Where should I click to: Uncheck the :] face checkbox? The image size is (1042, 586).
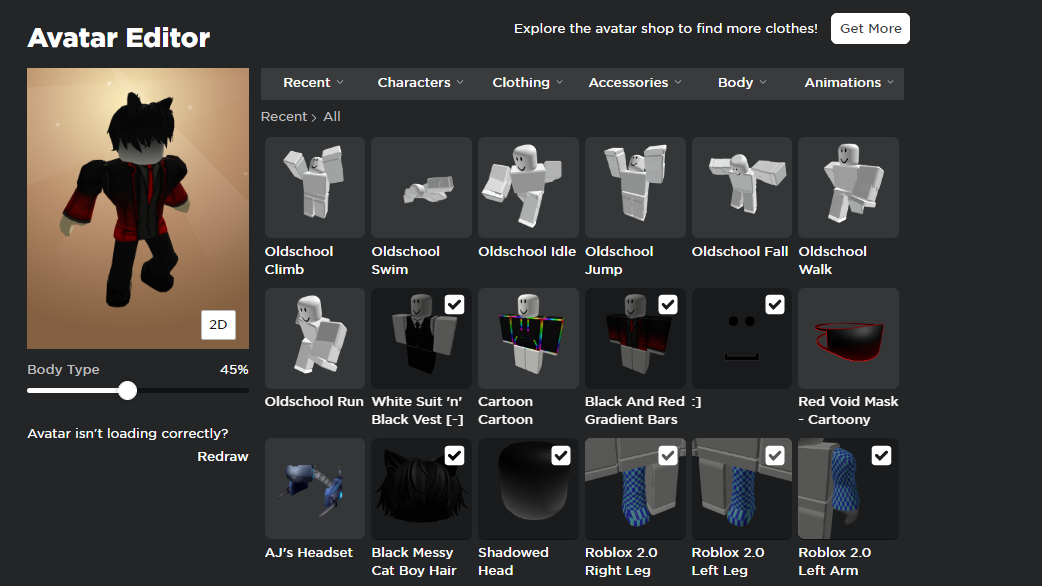coord(775,305)
